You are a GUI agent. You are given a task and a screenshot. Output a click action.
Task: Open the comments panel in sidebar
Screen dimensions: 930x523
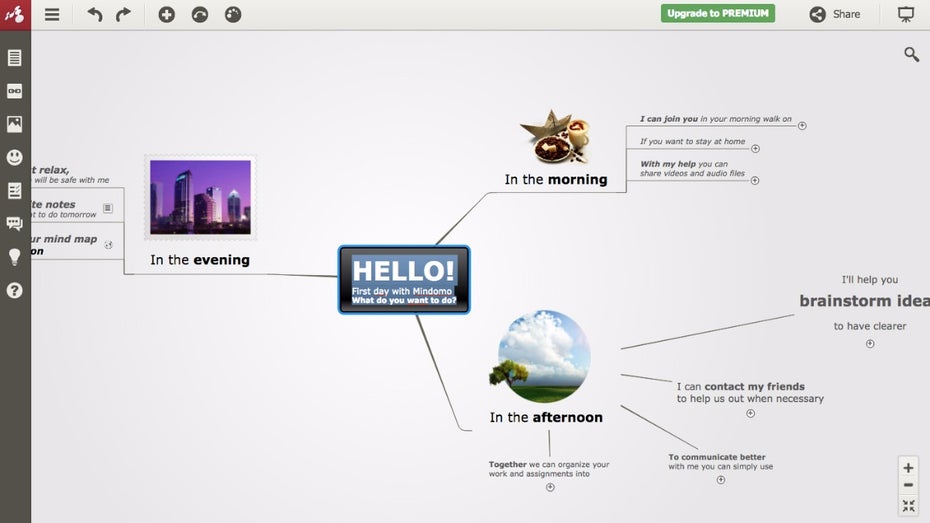[15, 224]
